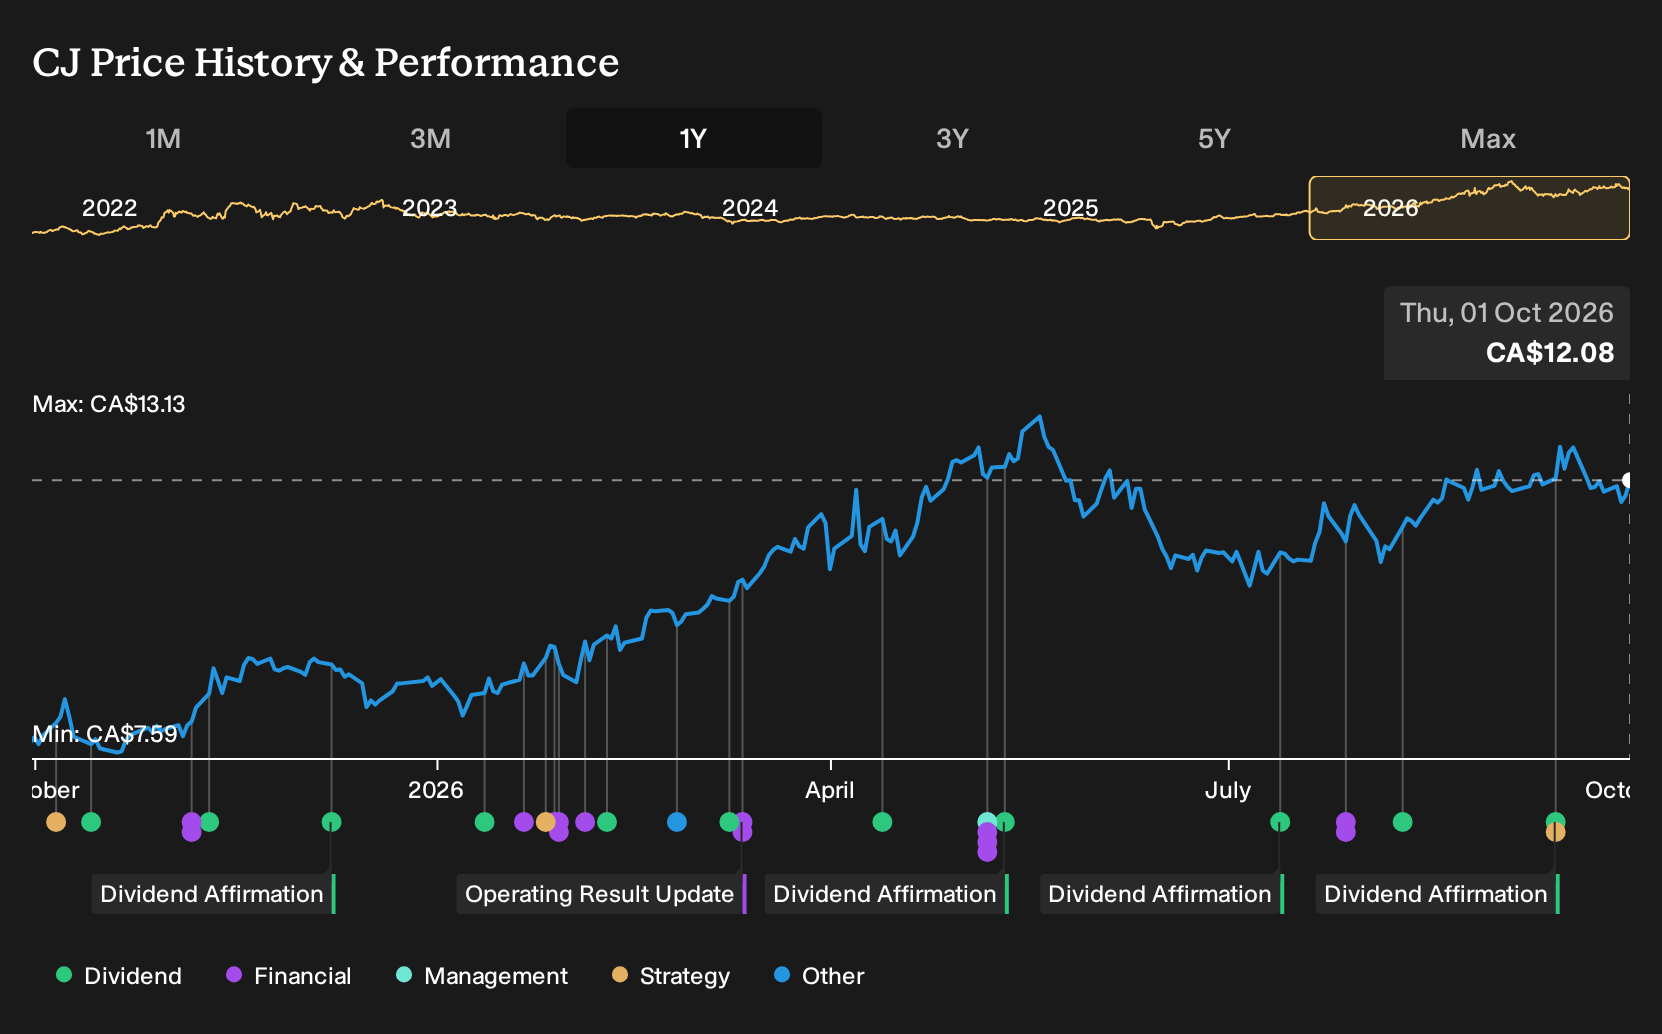Click the green Dividend dot just after July
Screen dimensions: 1662x1034
coord(1280,822)
